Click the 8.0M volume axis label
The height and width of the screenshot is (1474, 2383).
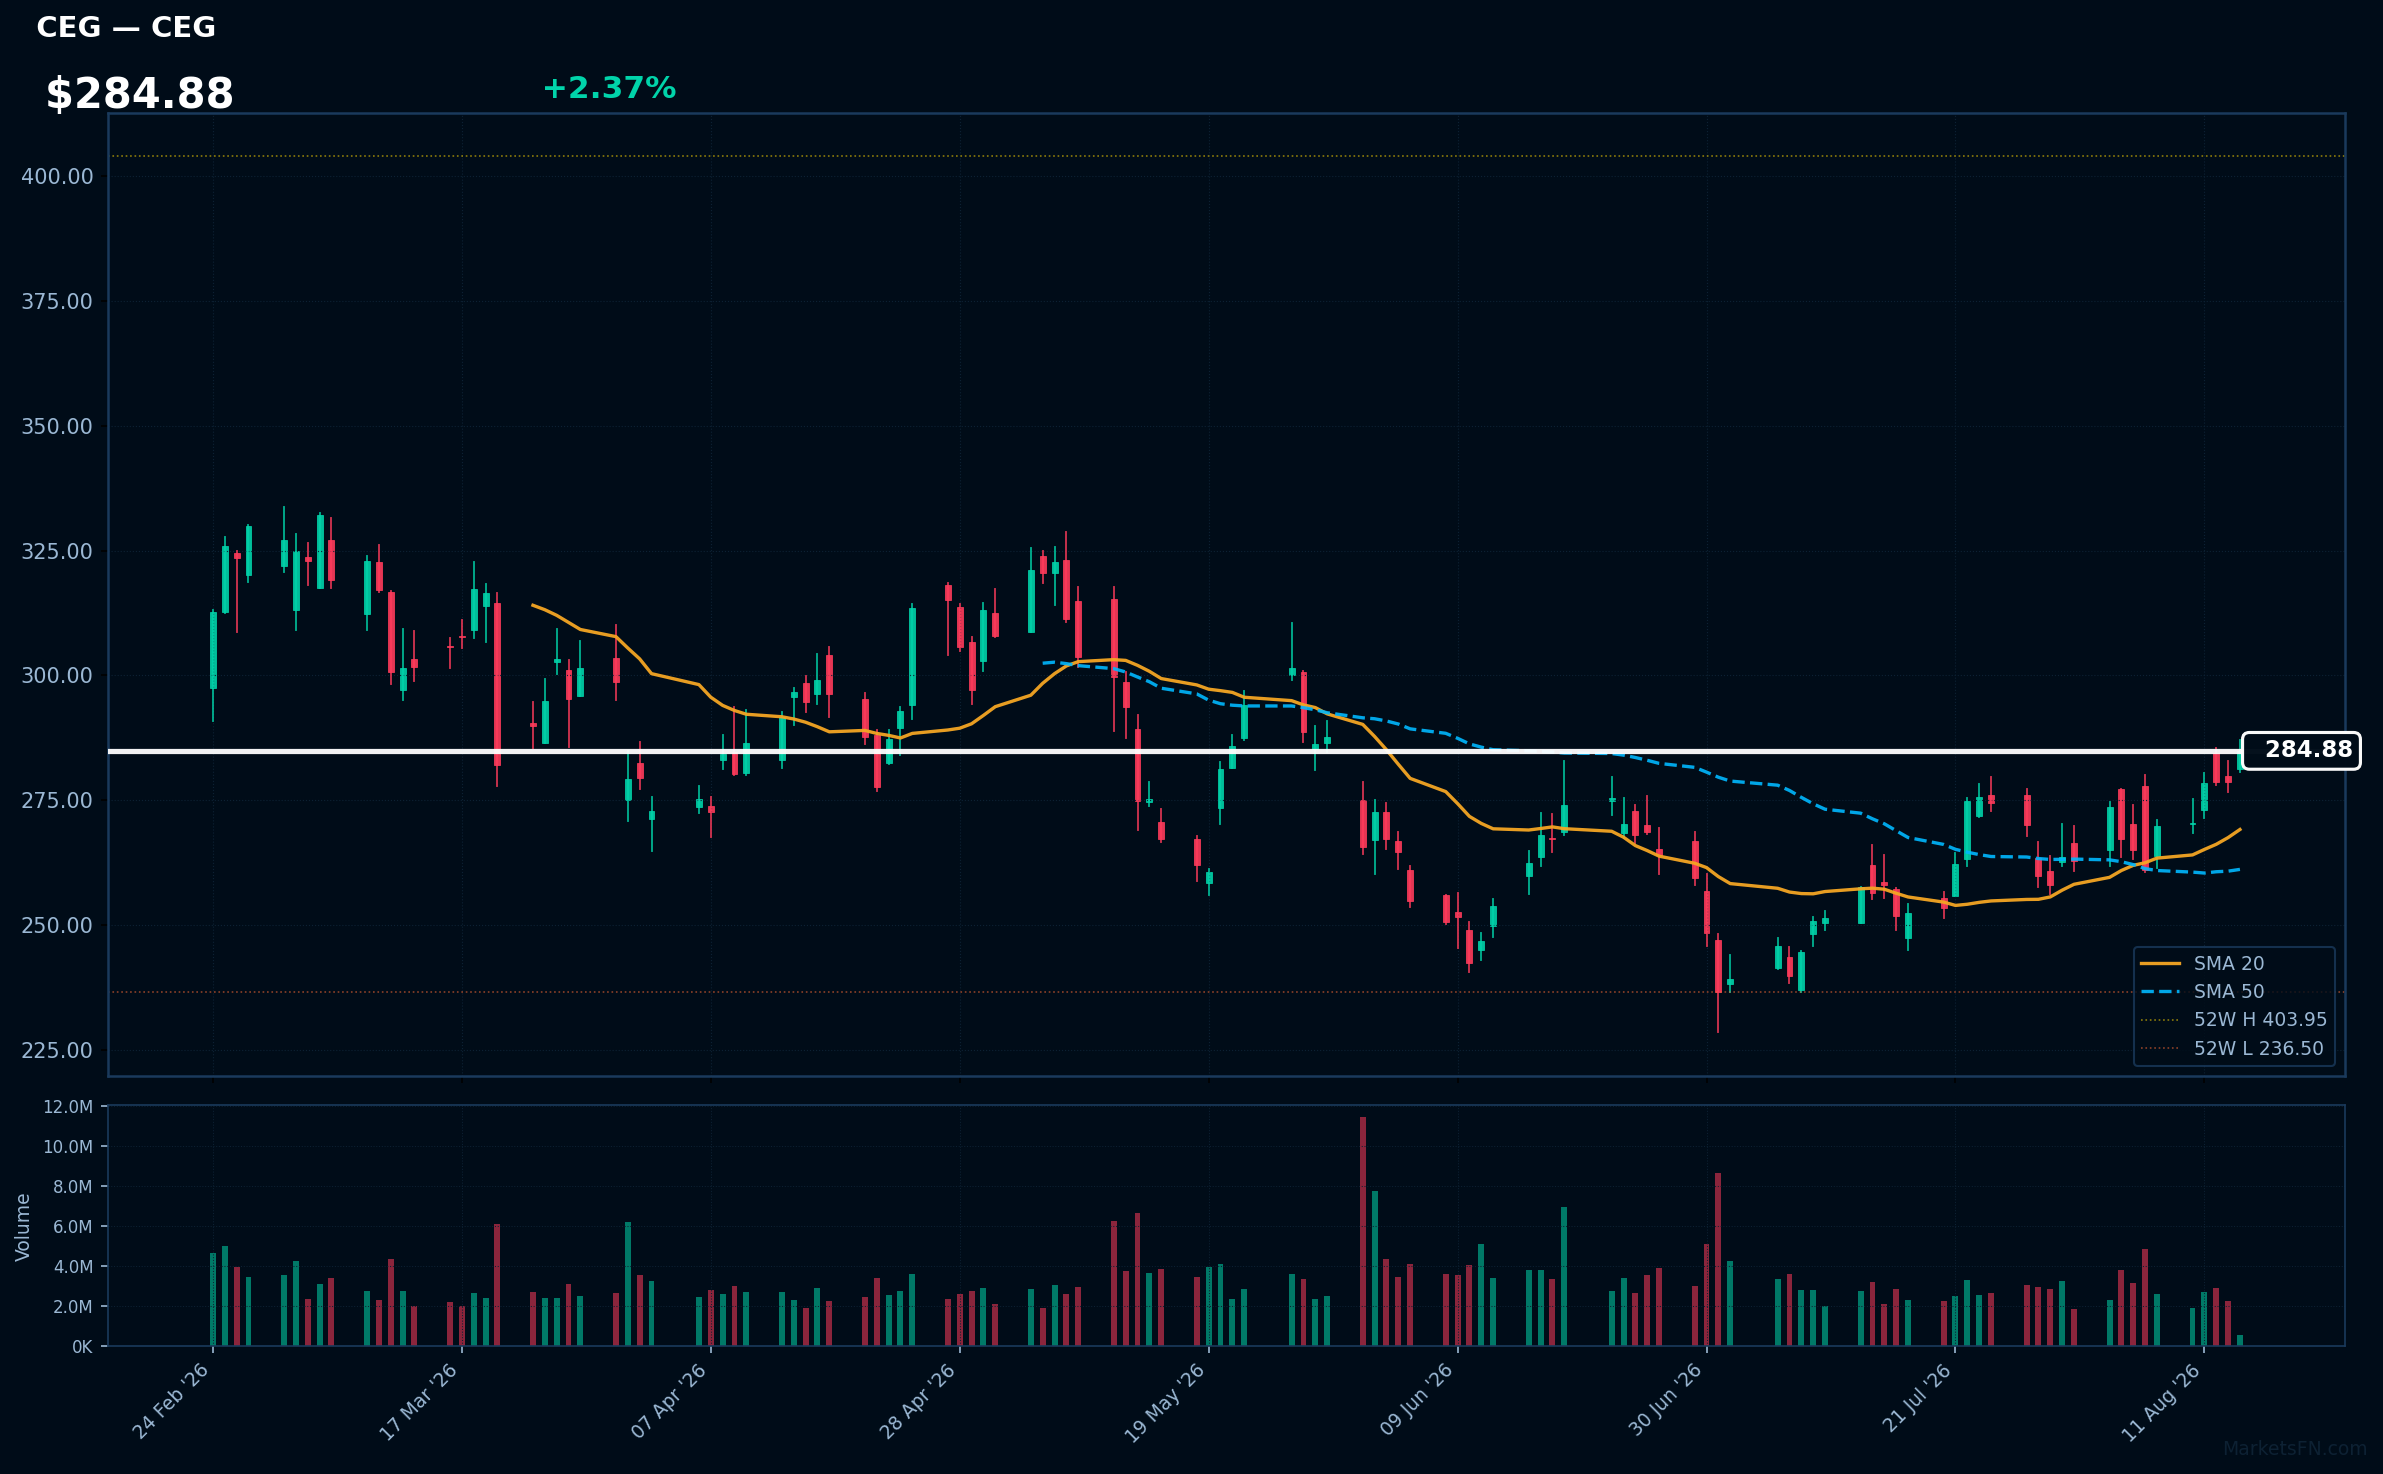click(x=72, y=1187)
